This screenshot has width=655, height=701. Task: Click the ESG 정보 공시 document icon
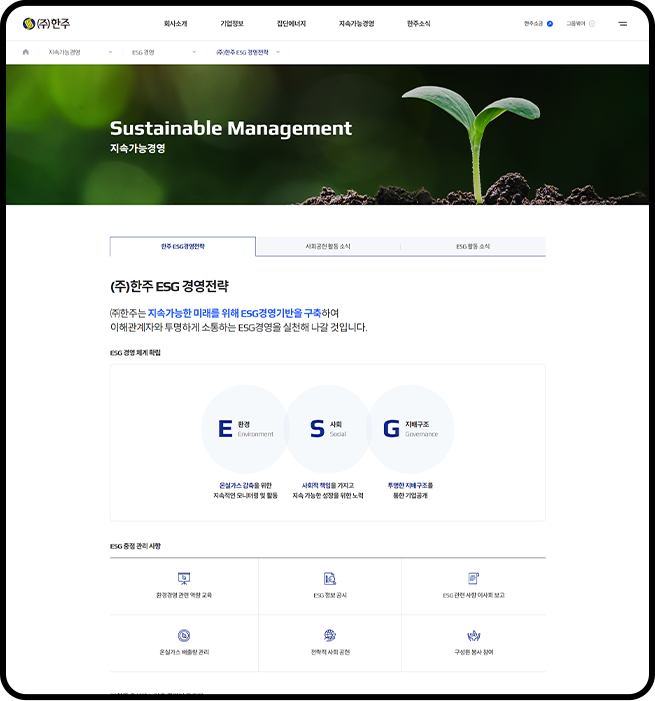(x=330, y=578)
